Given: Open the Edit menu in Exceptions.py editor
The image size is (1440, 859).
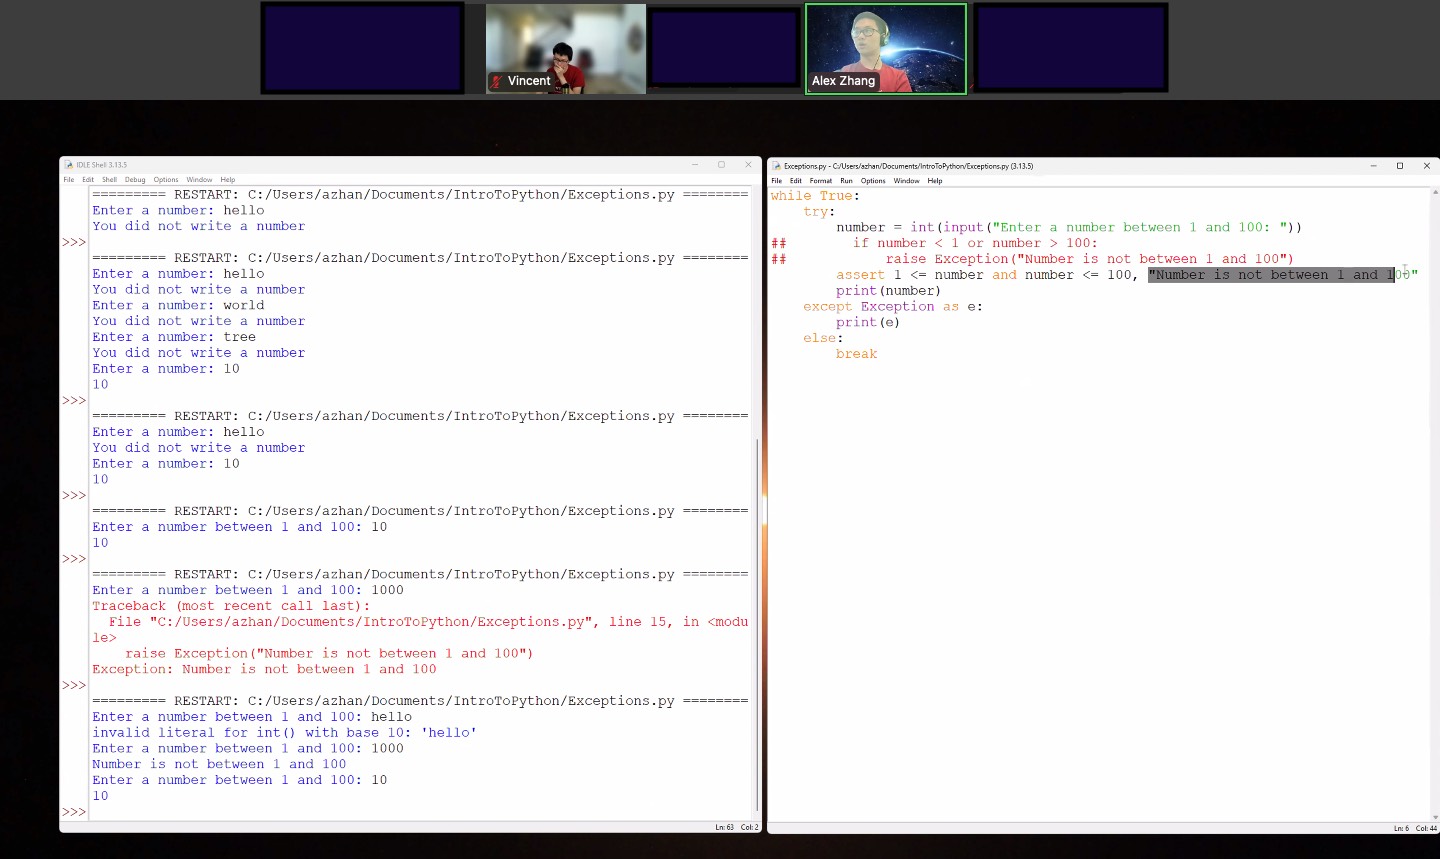Looking at the screenshot, I should [796, 181].
